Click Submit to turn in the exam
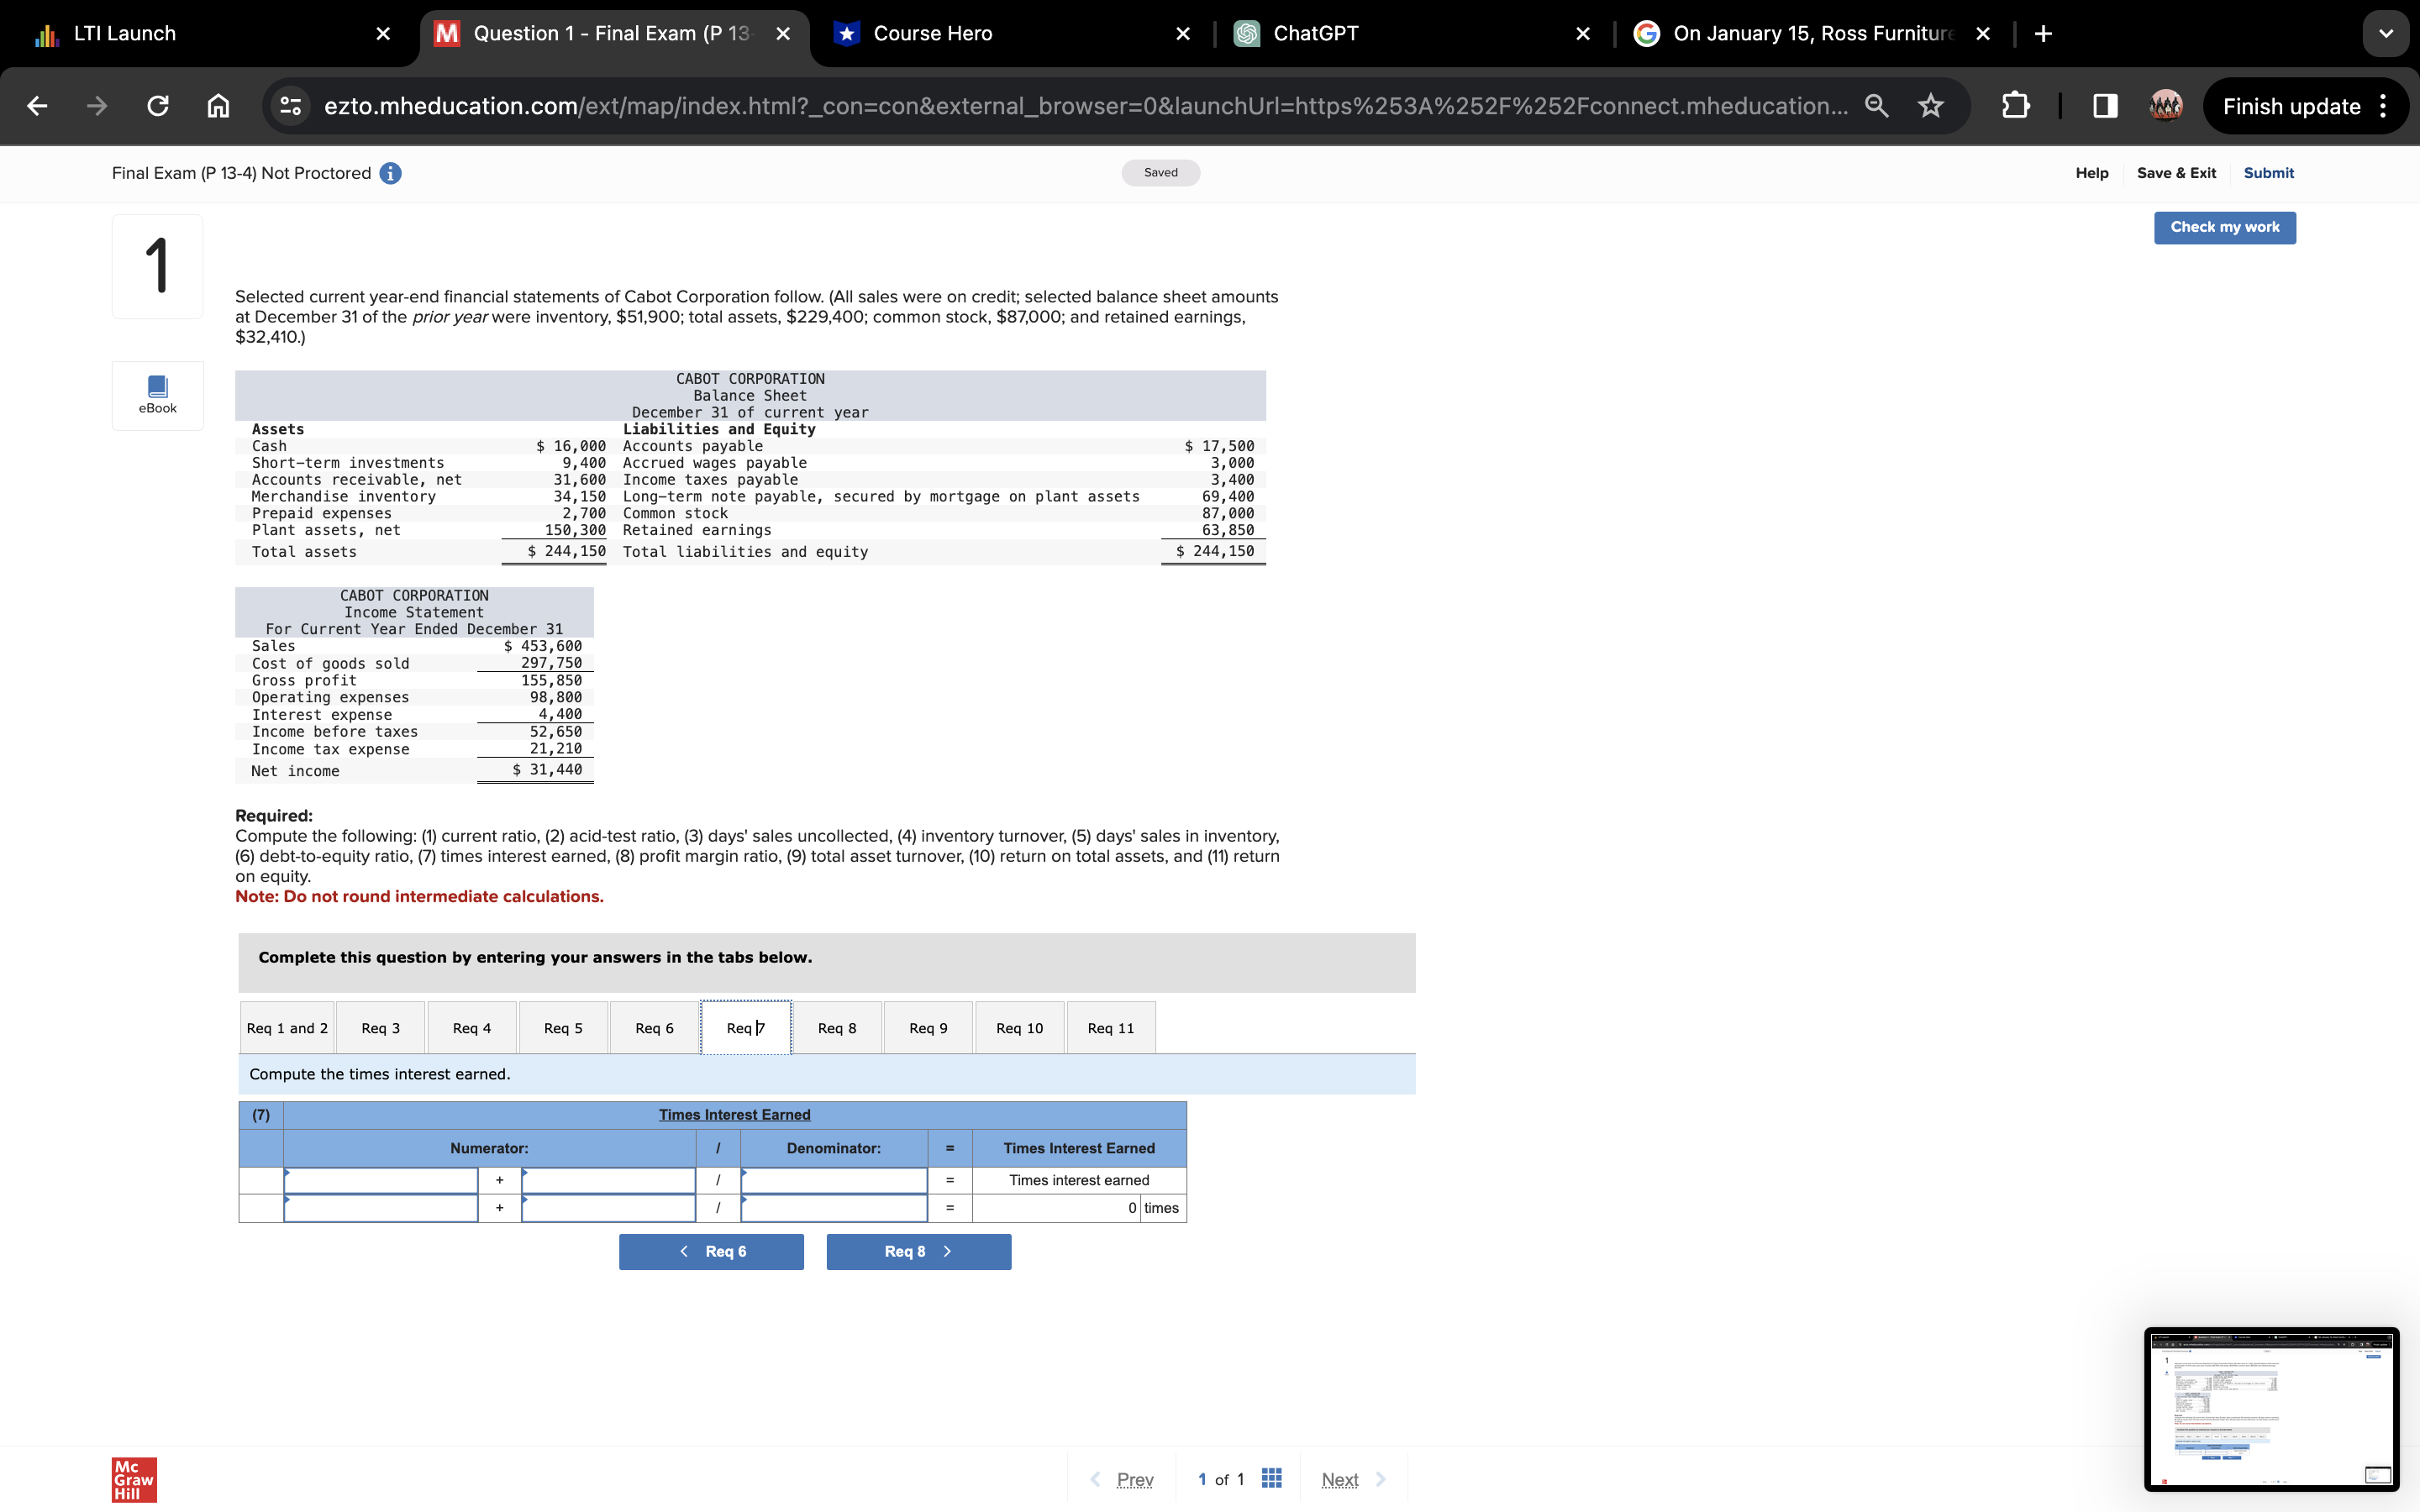Viewport: 2420px width, 1512px height. 2268,172
